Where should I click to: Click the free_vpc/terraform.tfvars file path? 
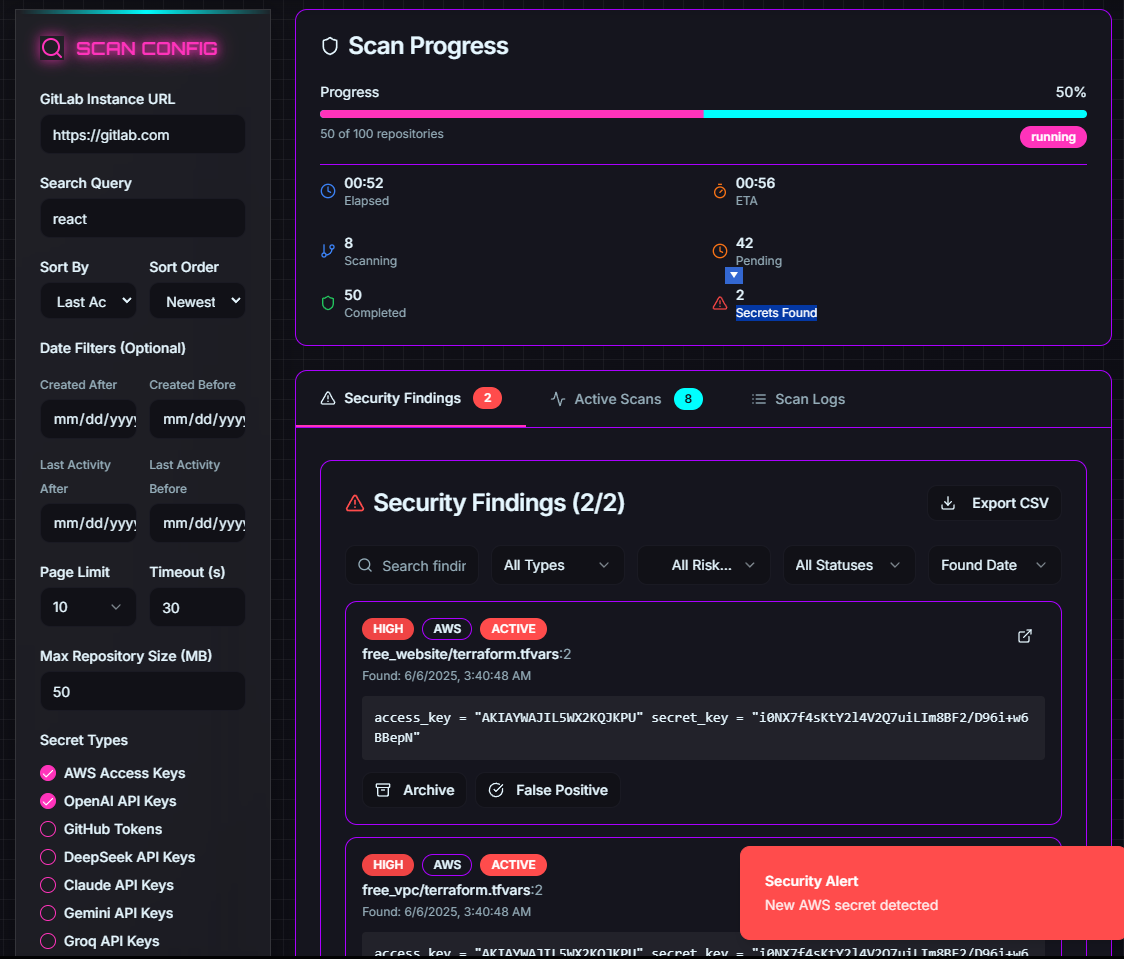click(x=447, y=889)
